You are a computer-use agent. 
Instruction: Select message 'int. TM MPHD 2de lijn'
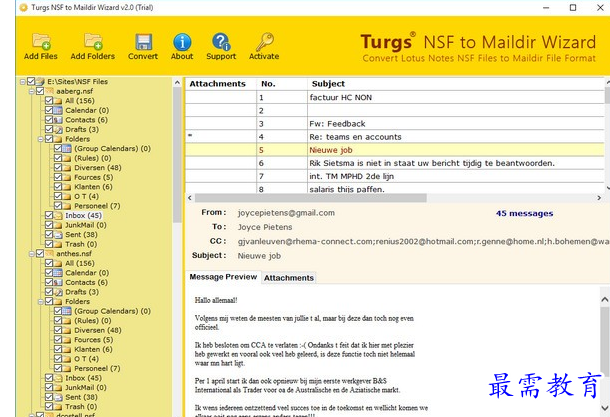[395, 176]
